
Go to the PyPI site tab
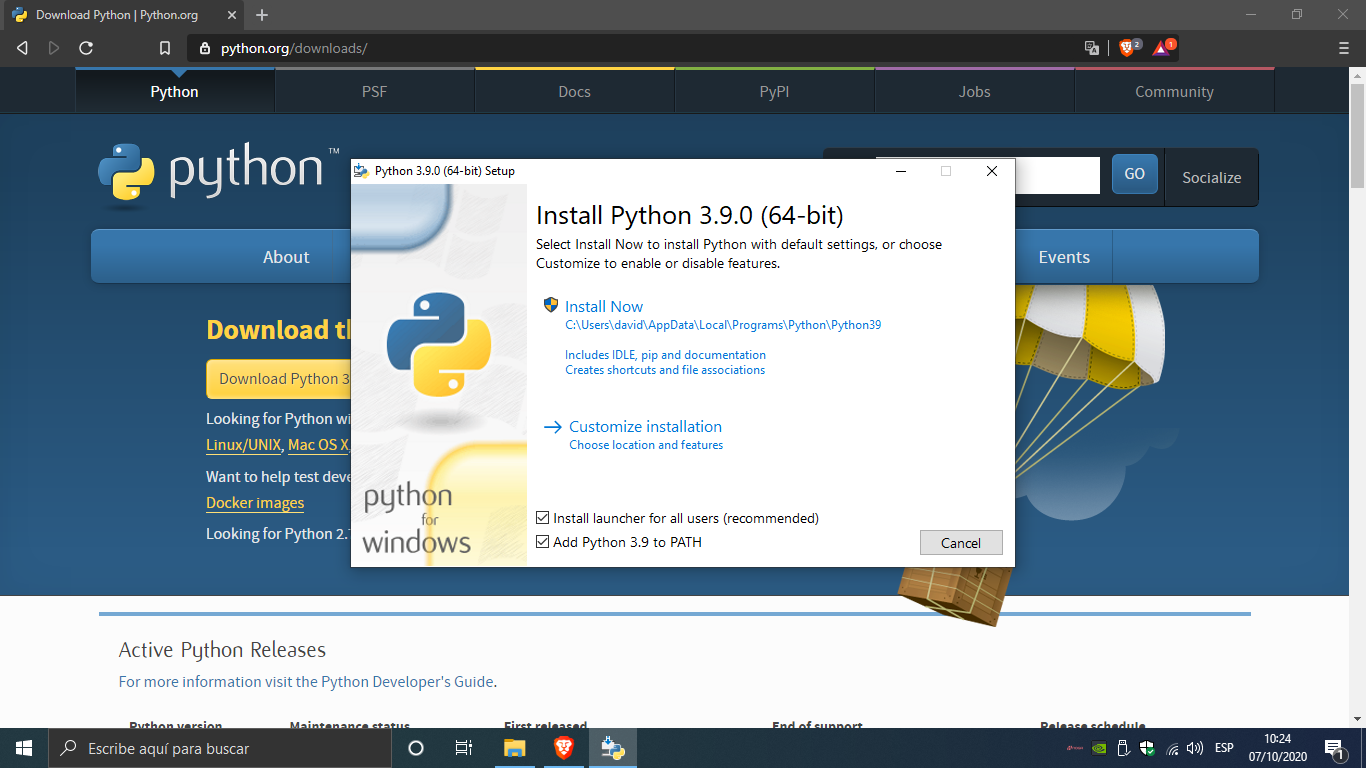click(775, 91)
